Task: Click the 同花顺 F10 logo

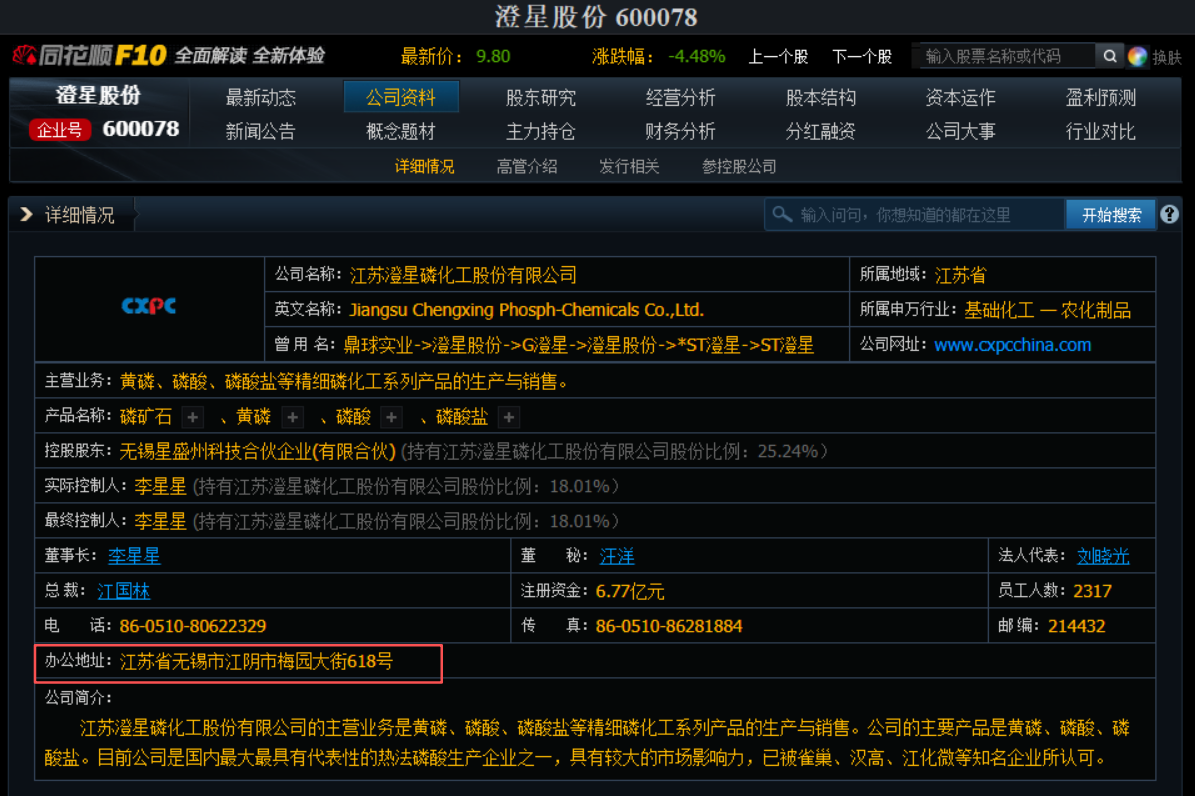Action: tap(89, 55)
